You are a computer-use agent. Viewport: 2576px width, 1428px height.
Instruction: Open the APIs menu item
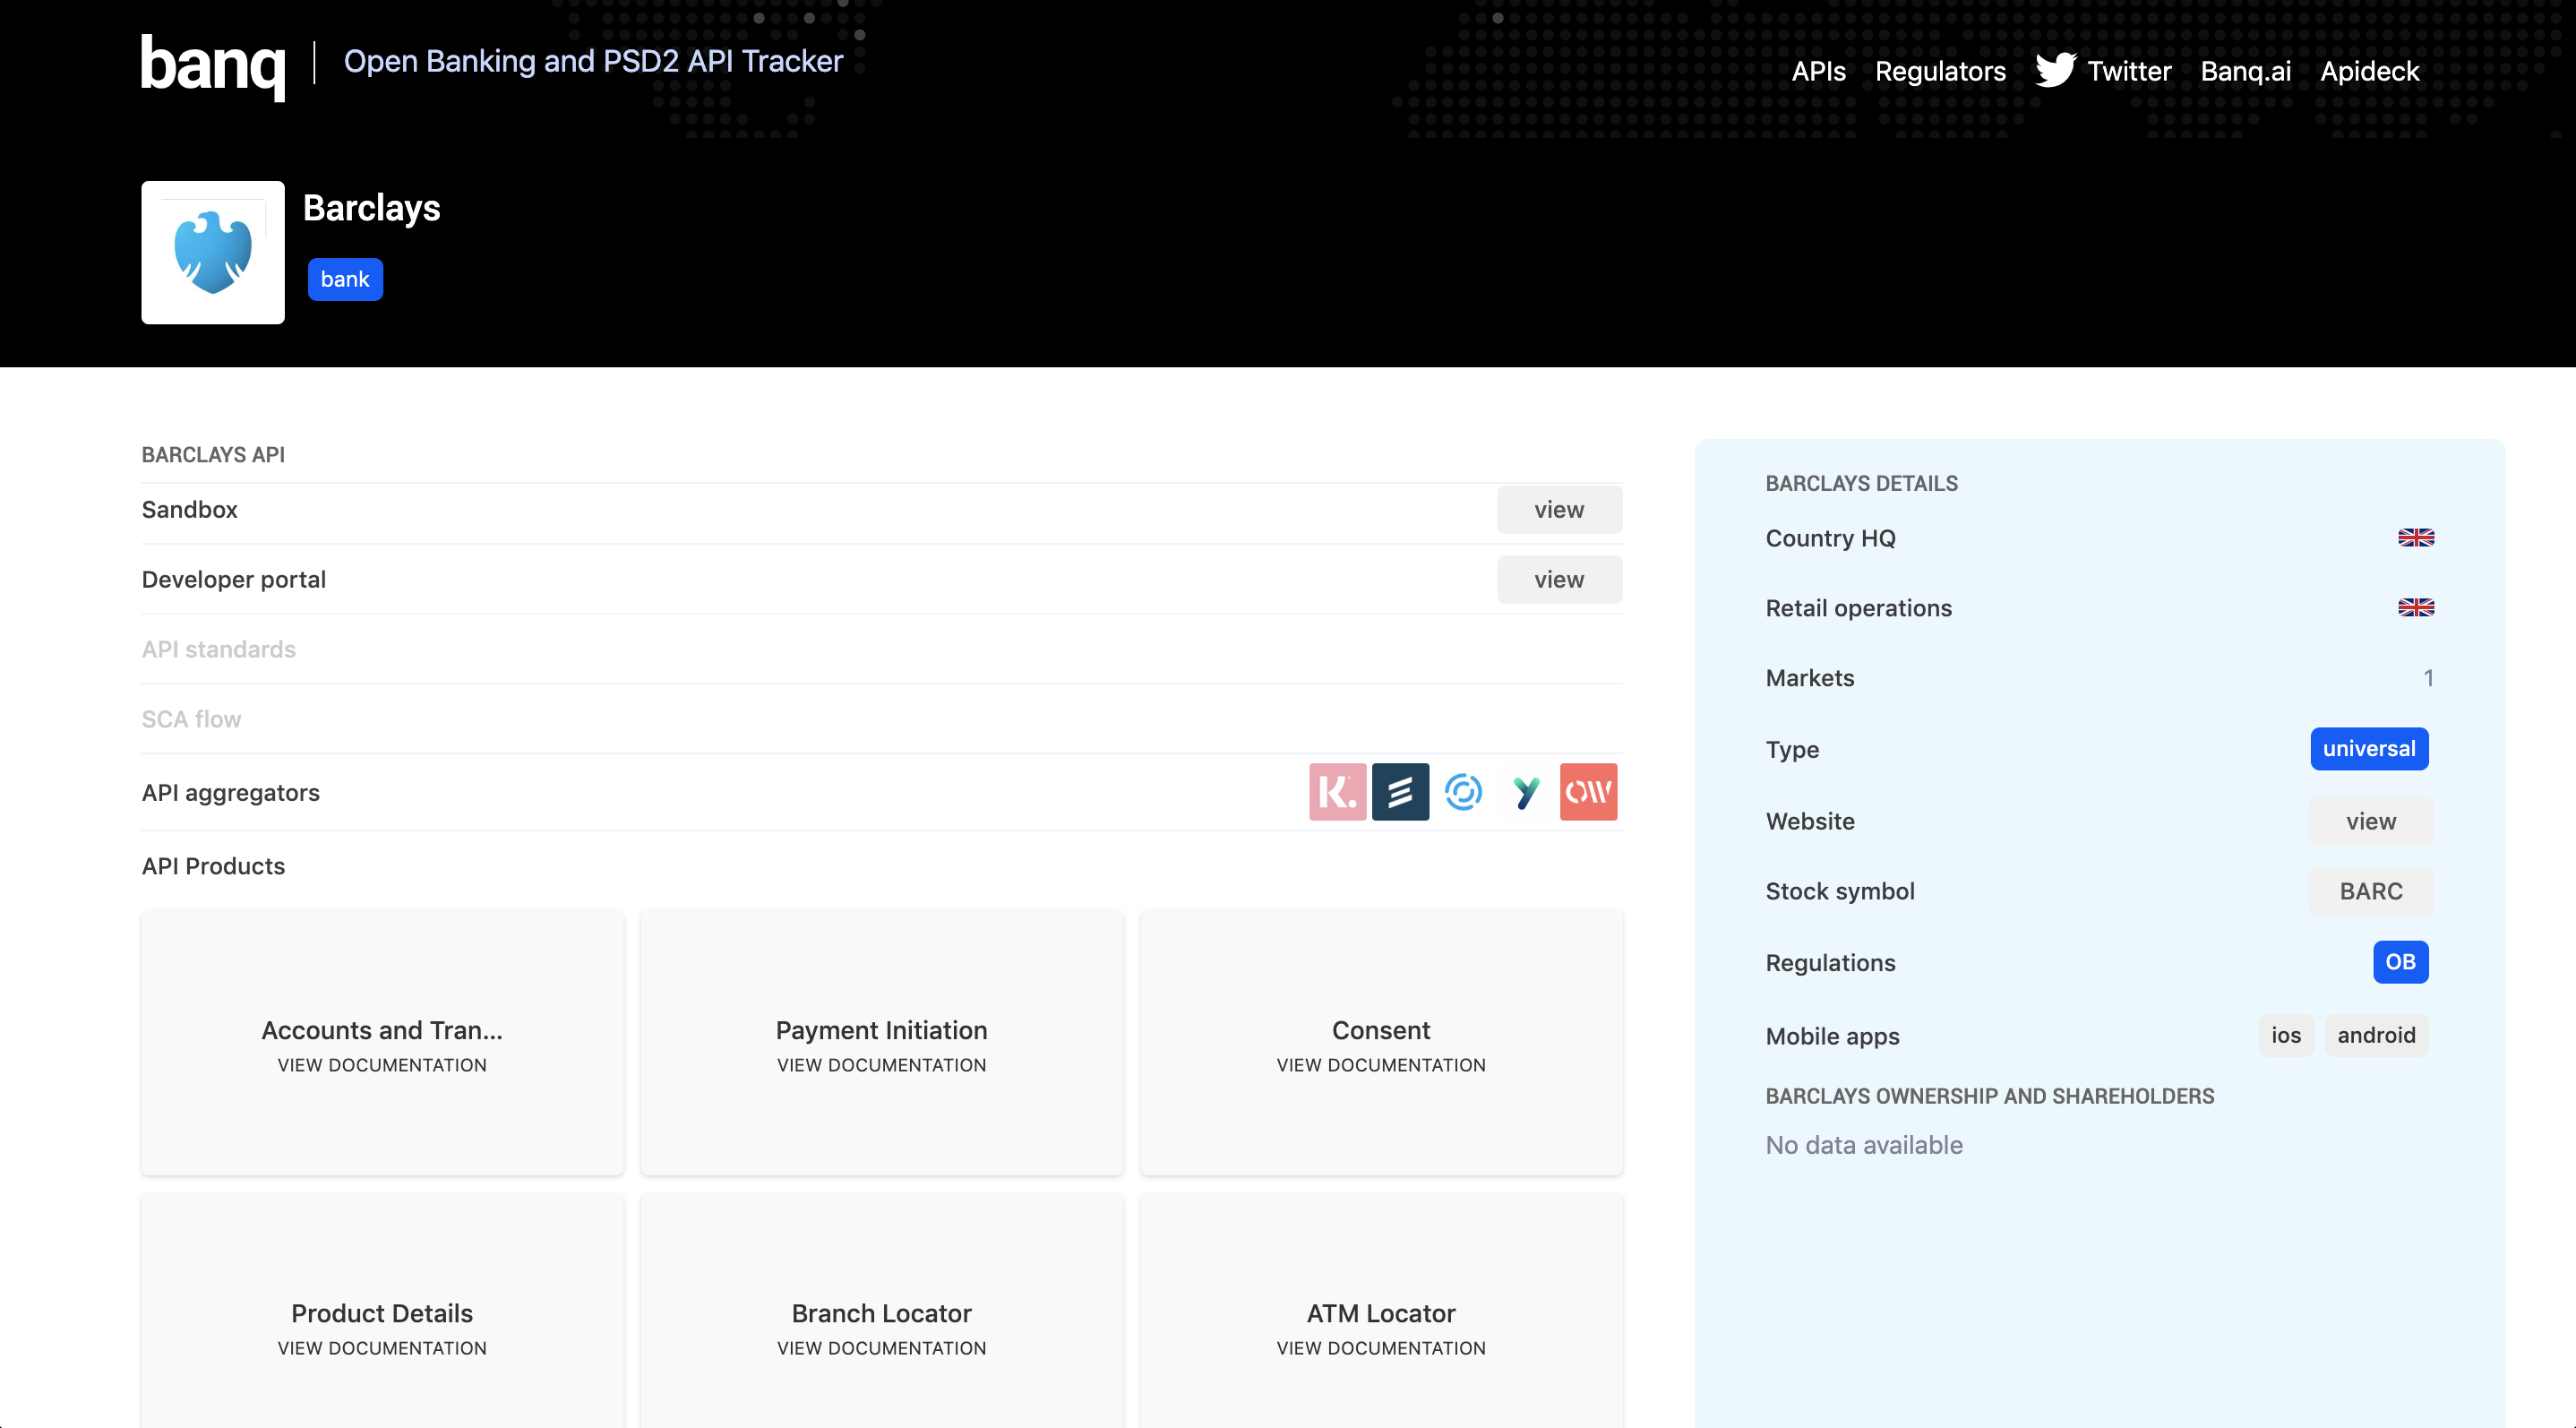(x=1818, y=71)
